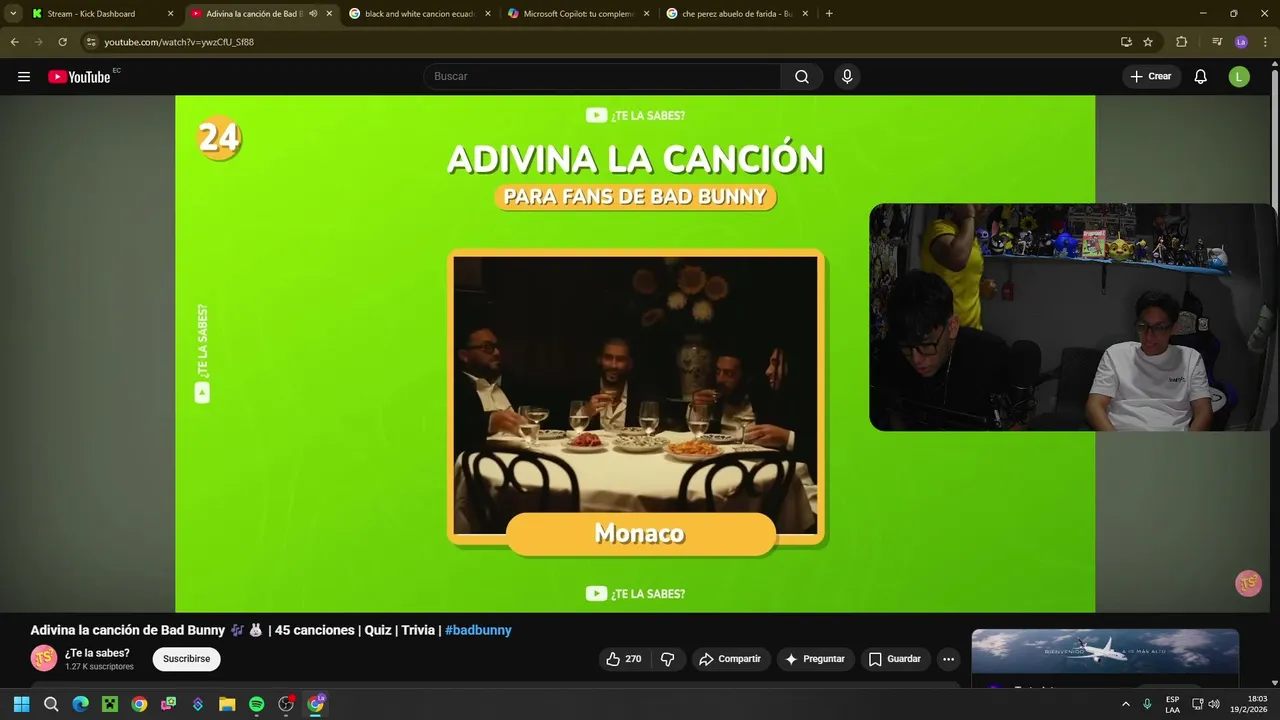Launch Spotify from taskbar
The width and height of the screenshot is (1280, 720).
coord(256,704)
